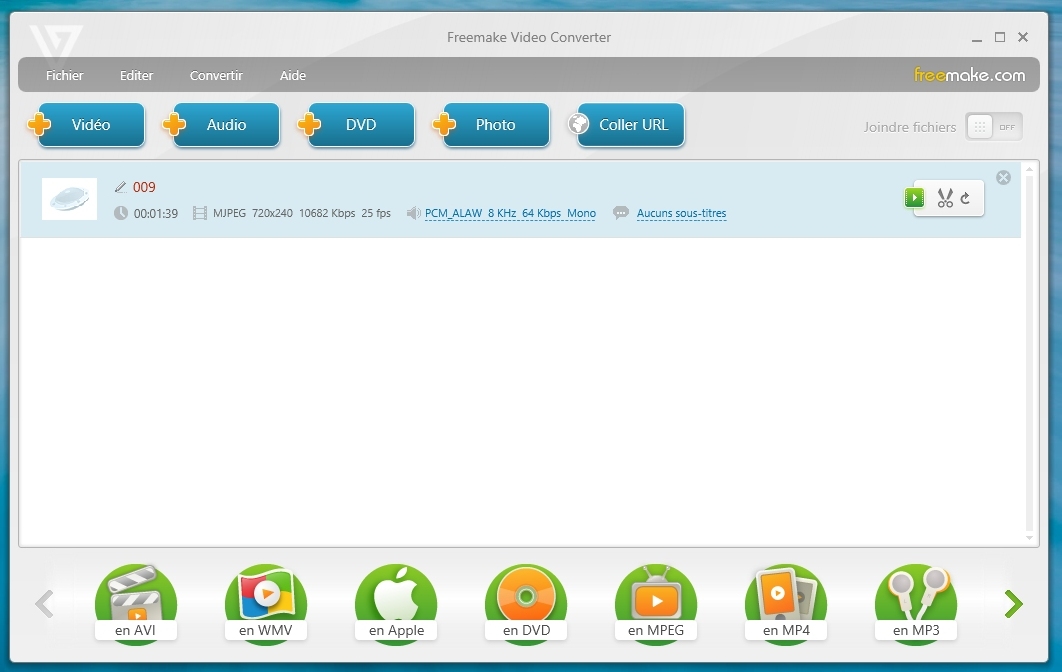Play the 009 video preview
Screen dimensions: 1062x672
point(914,198)
